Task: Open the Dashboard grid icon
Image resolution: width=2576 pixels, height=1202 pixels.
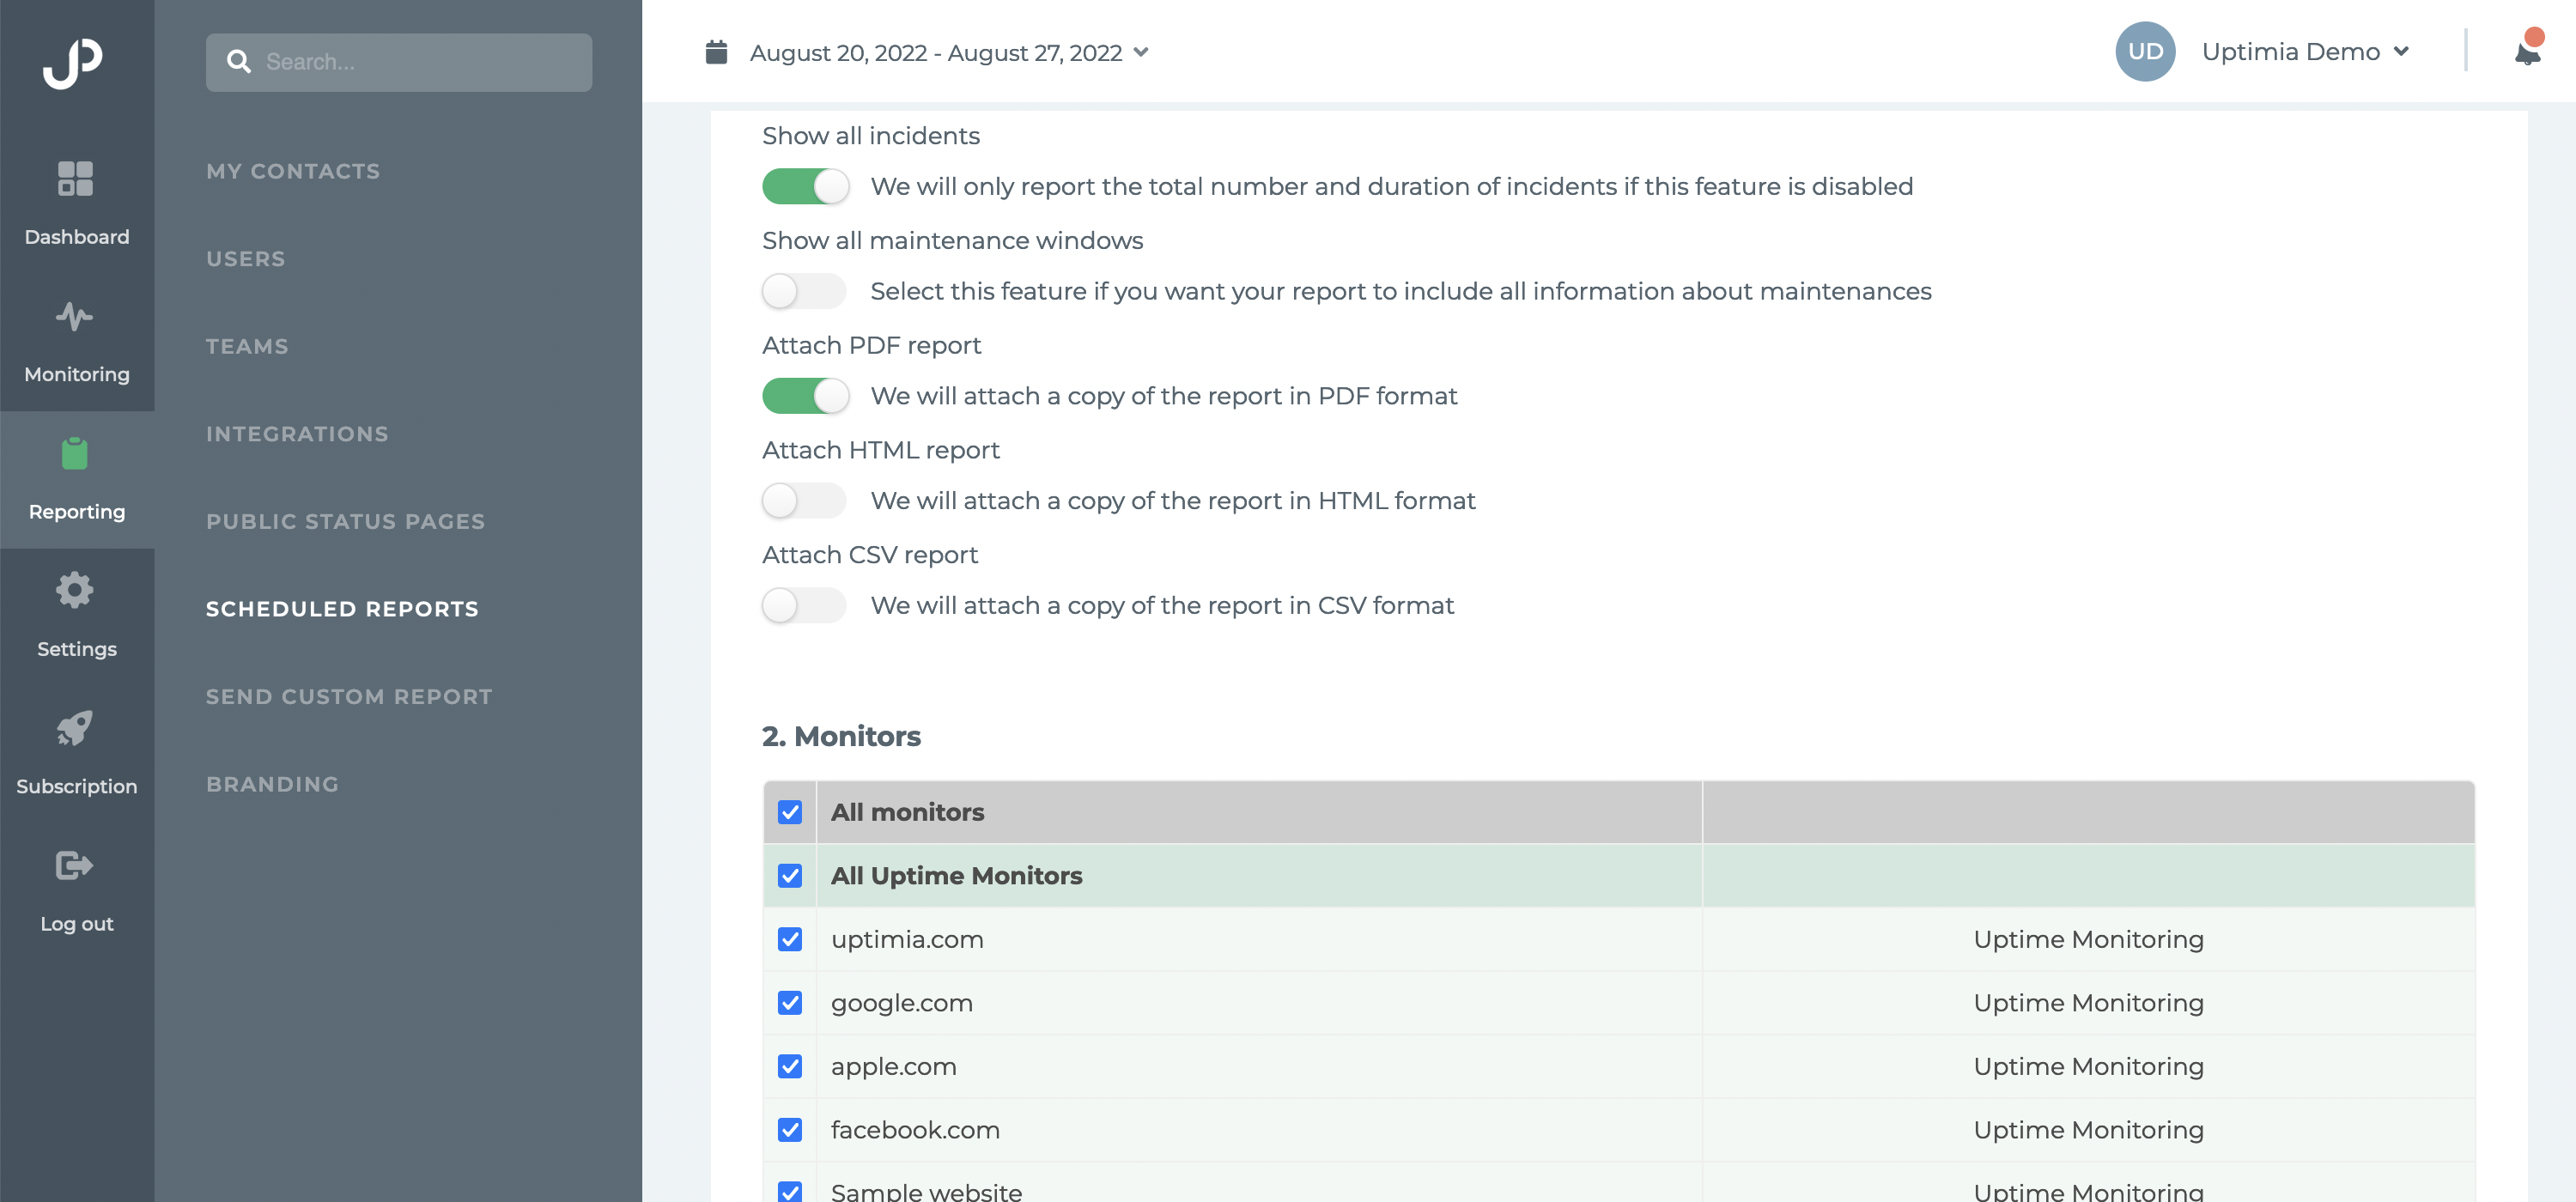Action: tap(76, 179)
